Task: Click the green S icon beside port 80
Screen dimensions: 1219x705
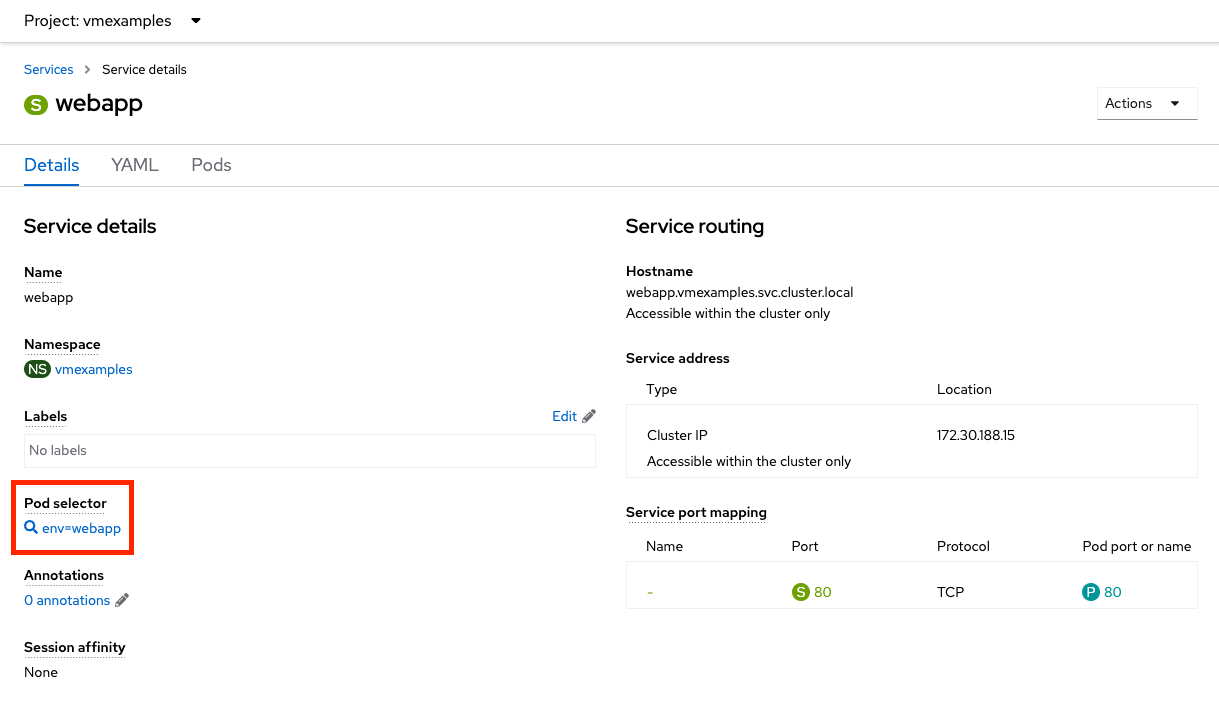Action: tap(800, 592)
